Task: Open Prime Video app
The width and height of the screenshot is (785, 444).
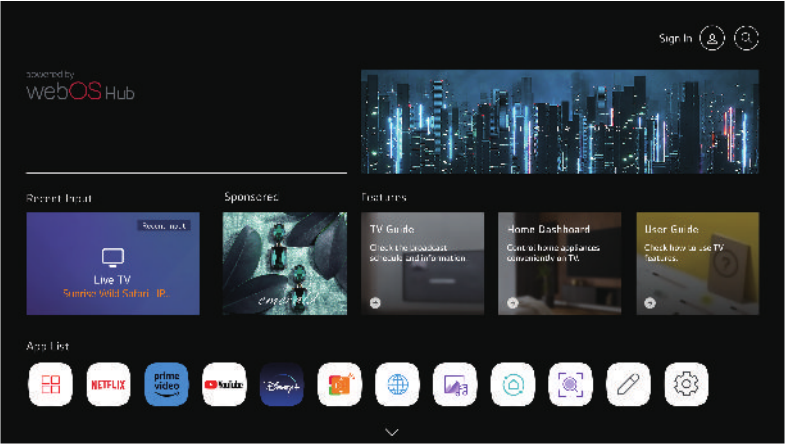Action: coord(166,384)
